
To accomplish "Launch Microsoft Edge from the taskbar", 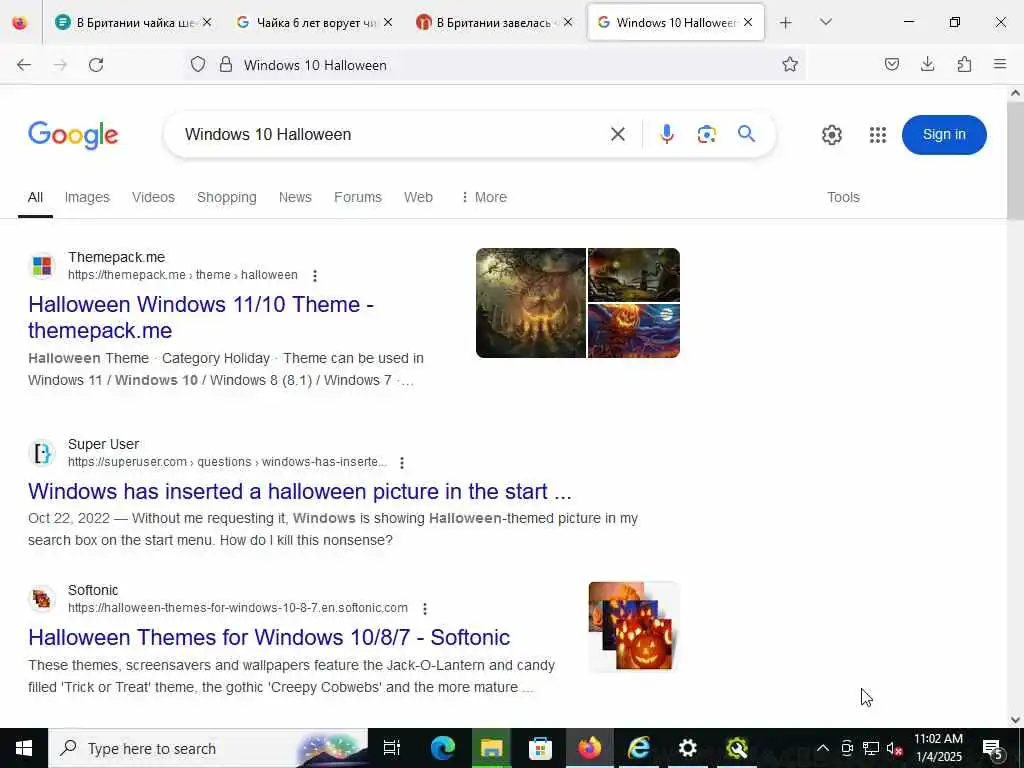I will (x=442, y=748).
